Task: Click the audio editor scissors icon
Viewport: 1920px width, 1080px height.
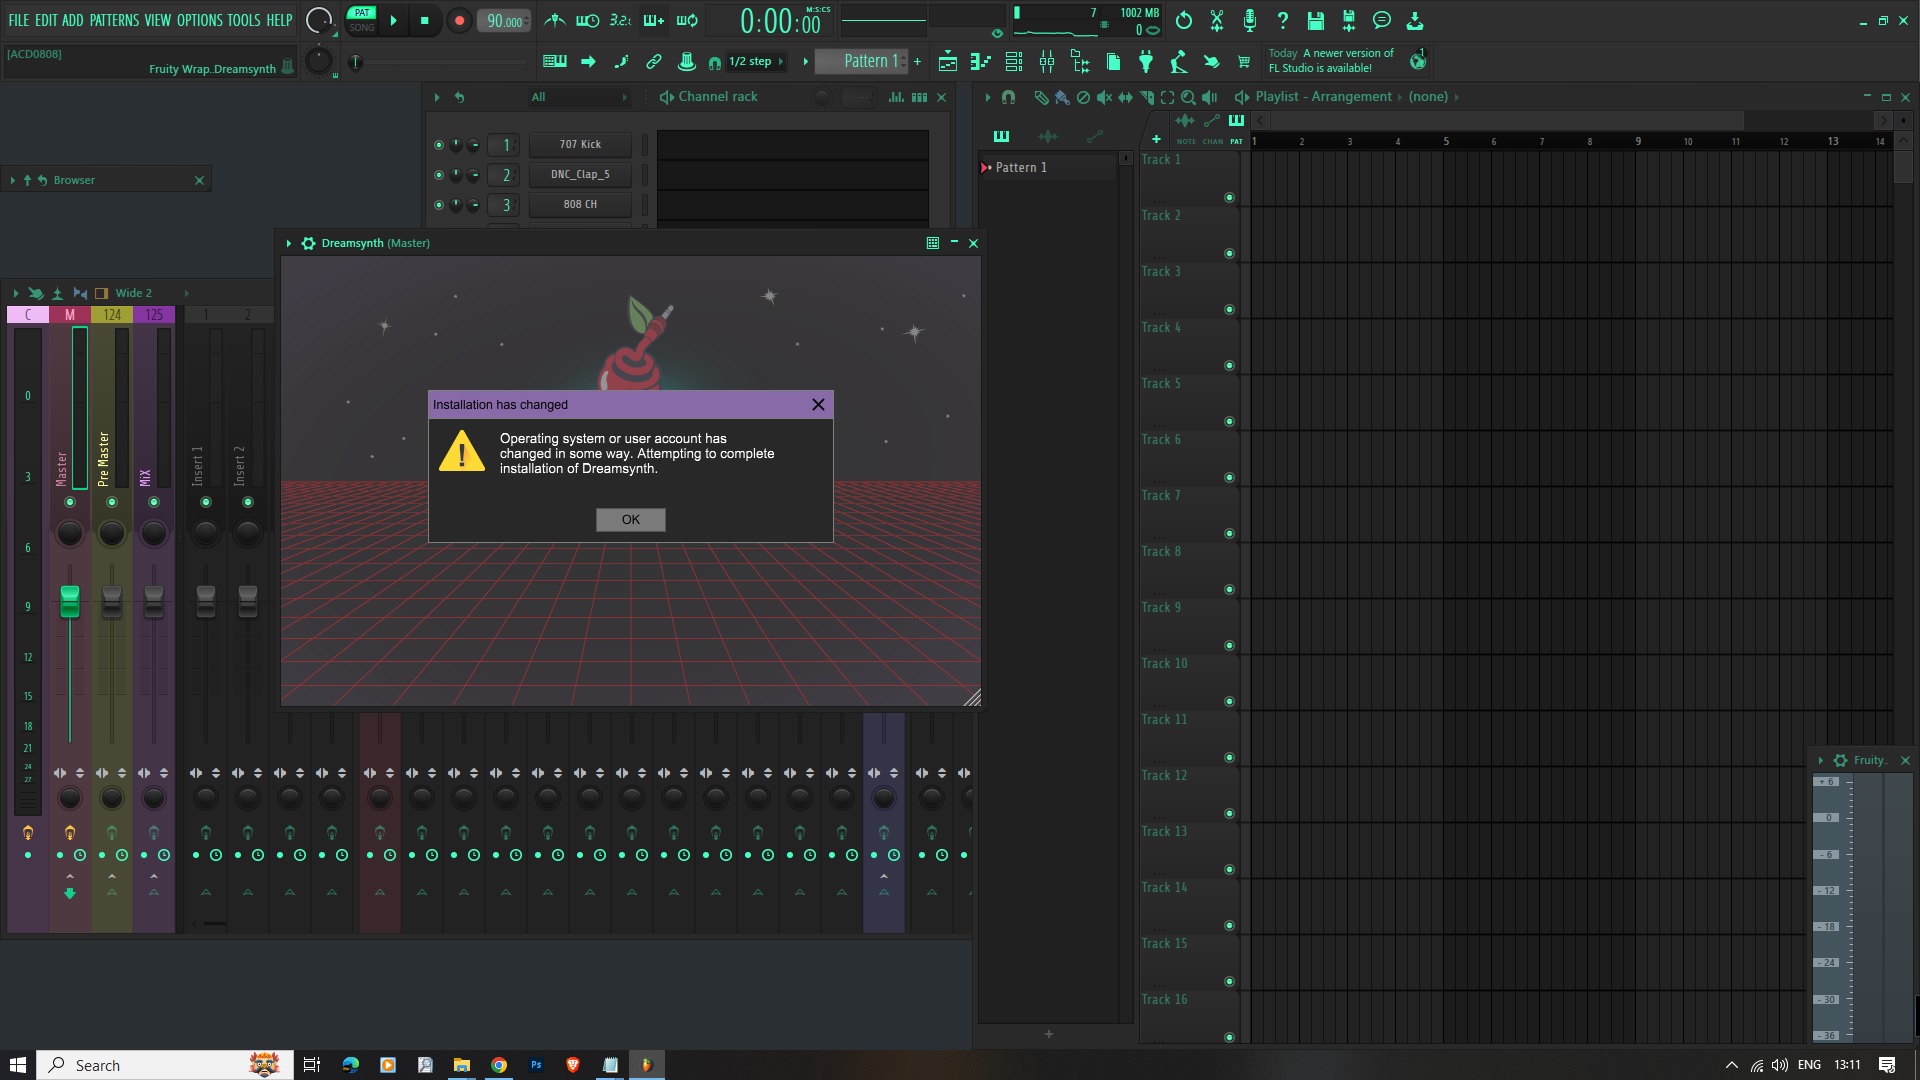Action: click(1217, 20)
